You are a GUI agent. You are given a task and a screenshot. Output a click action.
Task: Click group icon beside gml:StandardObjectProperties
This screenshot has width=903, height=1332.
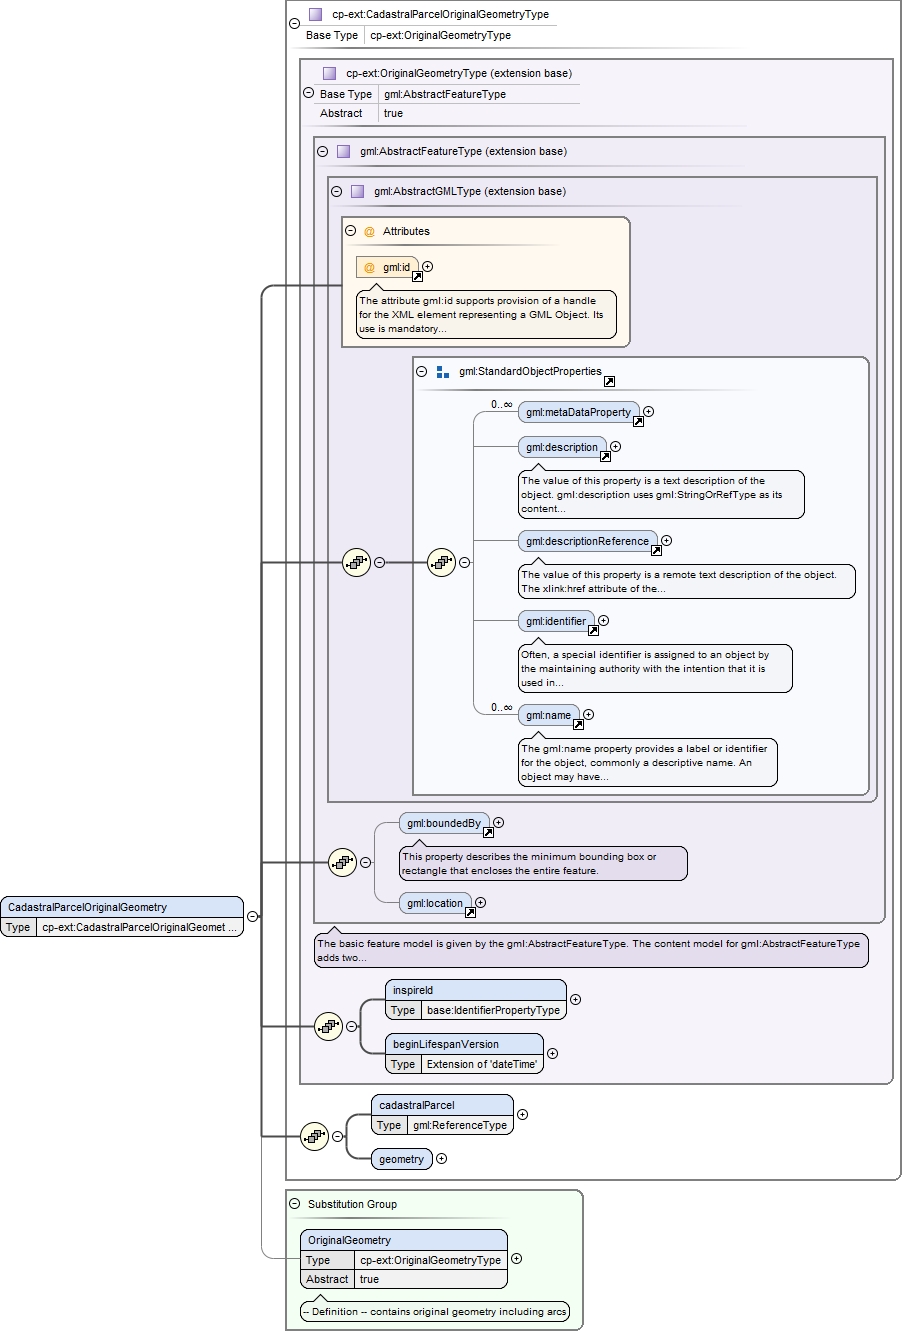(x=443, y=371)
